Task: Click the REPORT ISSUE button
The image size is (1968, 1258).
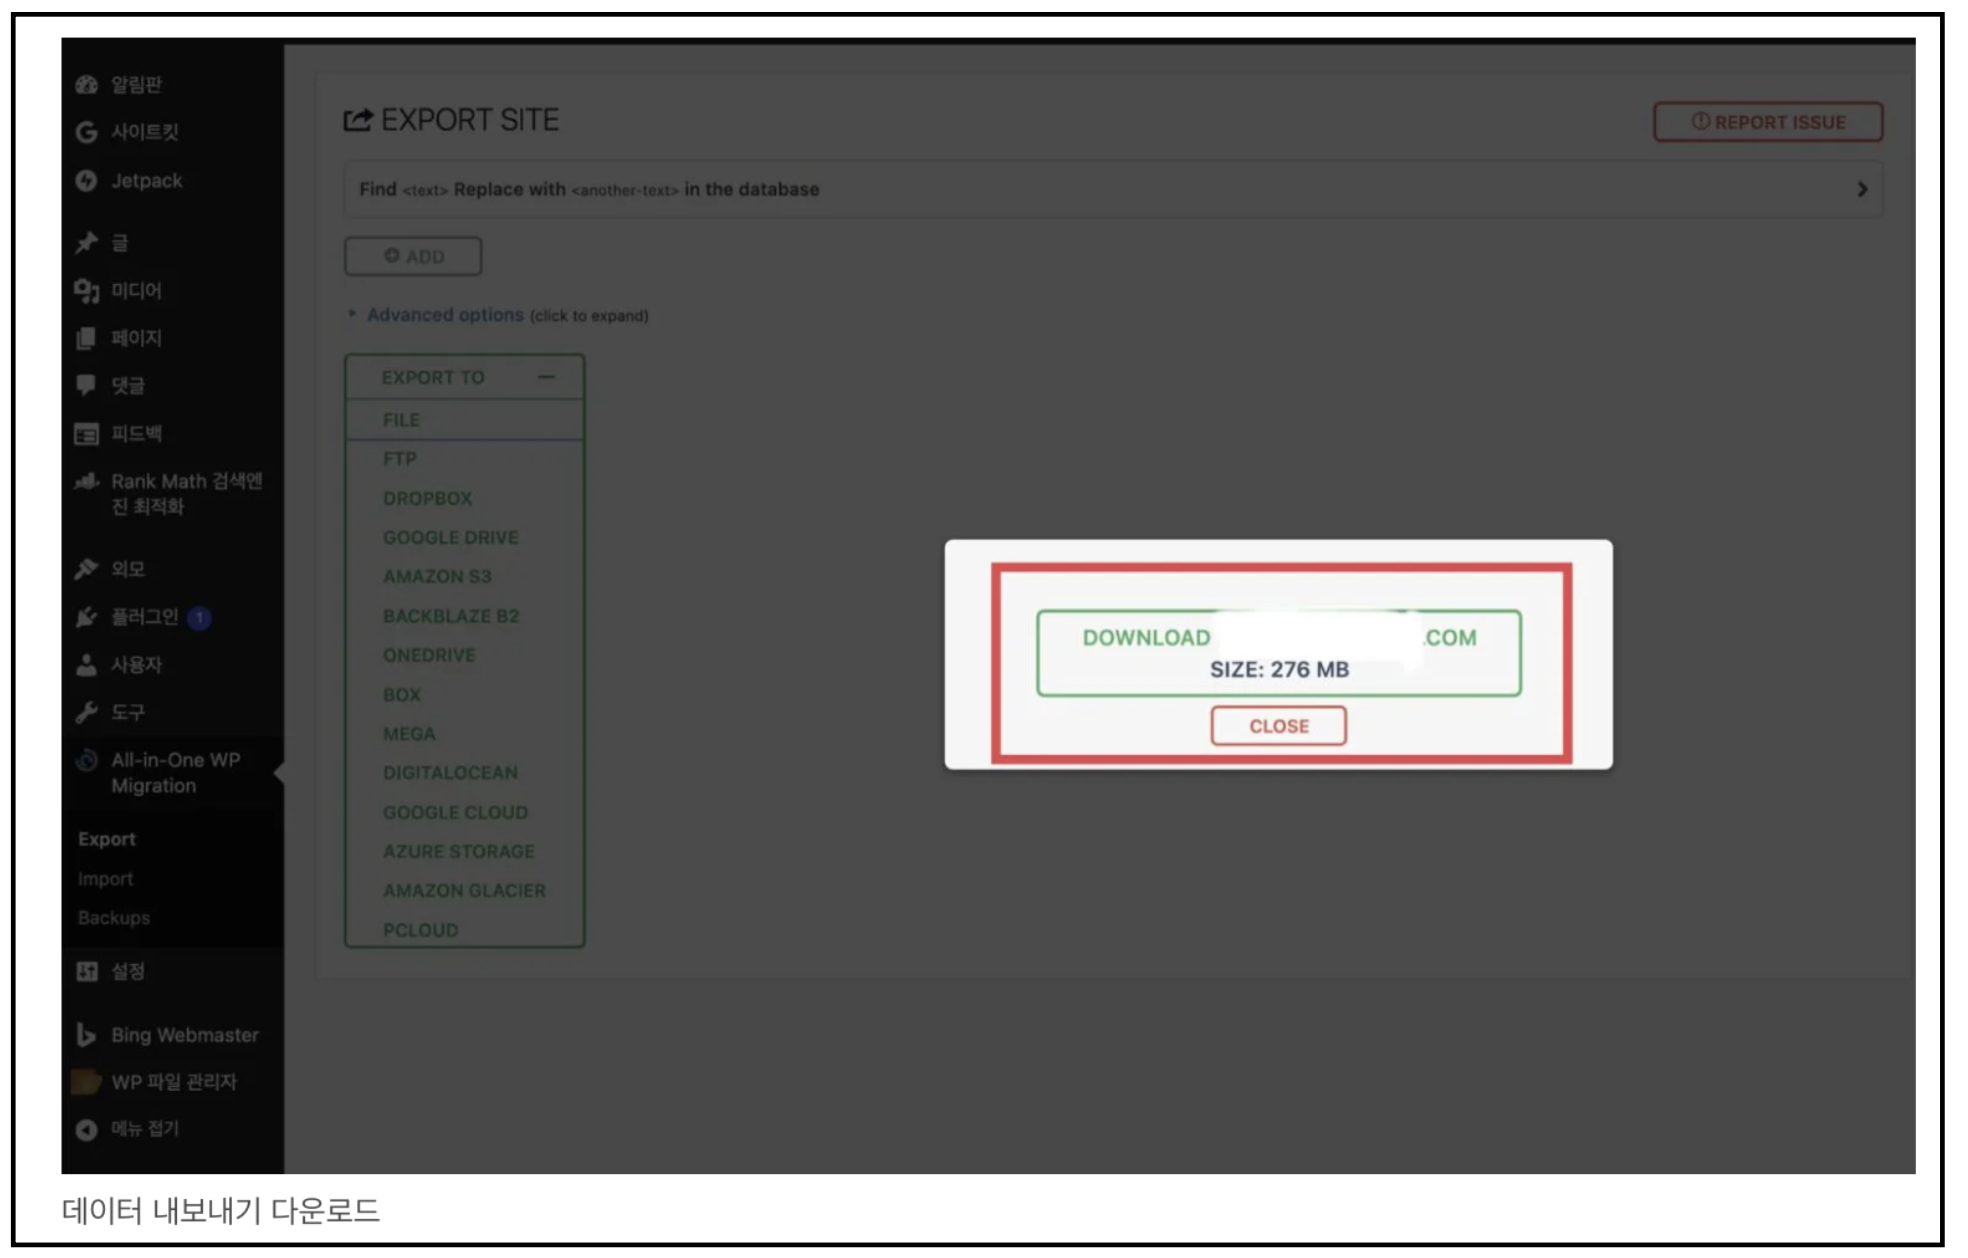Action: click(1767, 122)
